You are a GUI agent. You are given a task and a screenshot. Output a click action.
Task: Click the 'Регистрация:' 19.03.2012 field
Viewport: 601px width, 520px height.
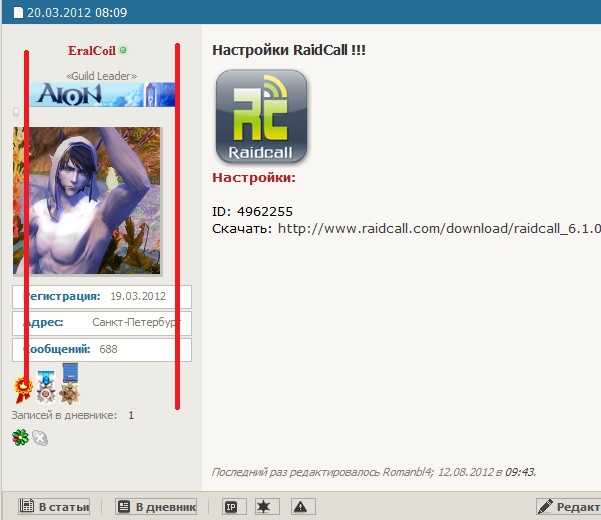coord(102,297)
